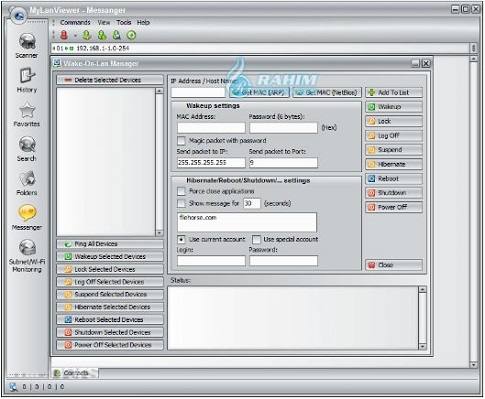The width and height of the screenshot is (485, 399).
Task: Switch to the Contacts tab
Action: tap(75, 373)
